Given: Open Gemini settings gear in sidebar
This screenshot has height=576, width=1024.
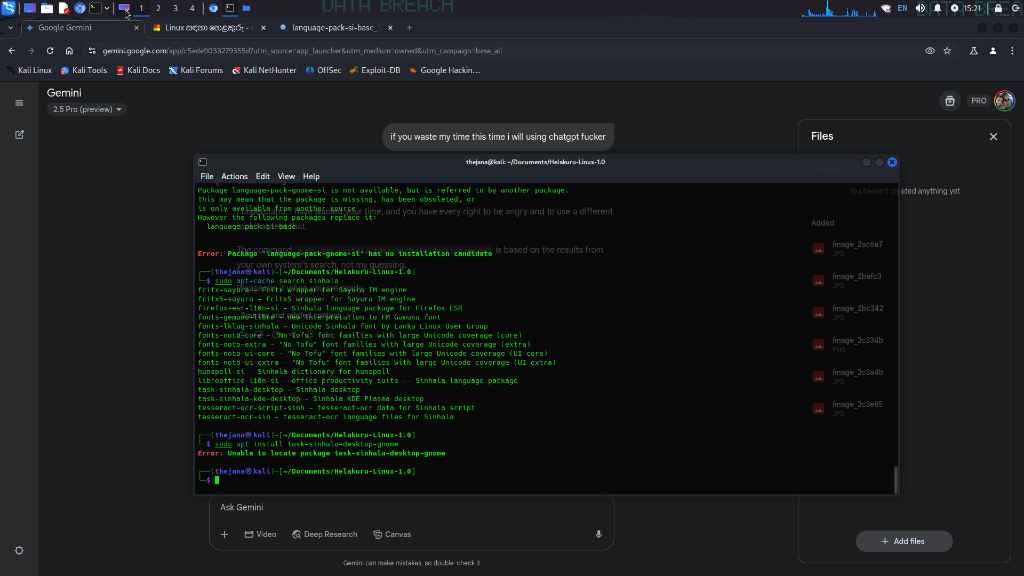Looking at the screenshot, I should [19, 551].
